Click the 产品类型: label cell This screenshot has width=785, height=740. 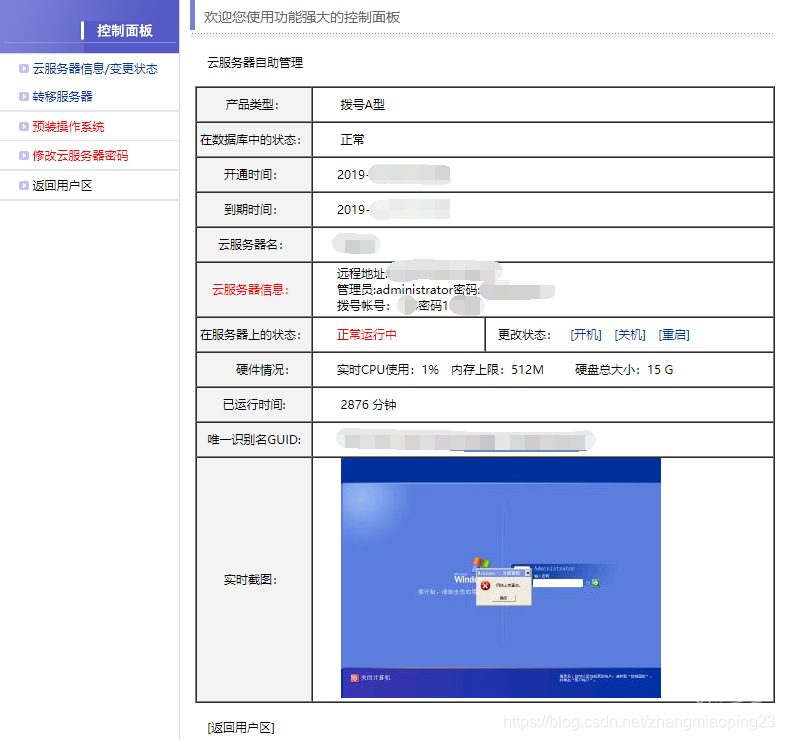254,105
